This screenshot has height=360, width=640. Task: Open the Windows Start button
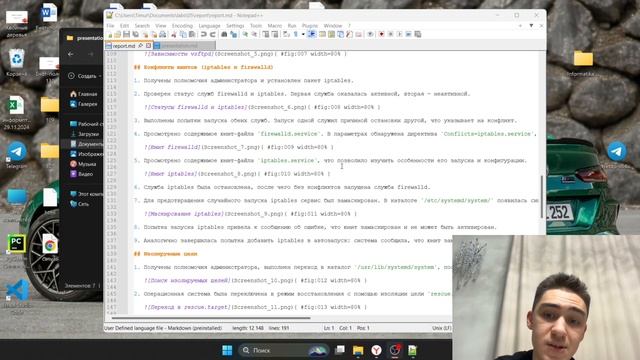pyautogui.click(x=227, y=350)
